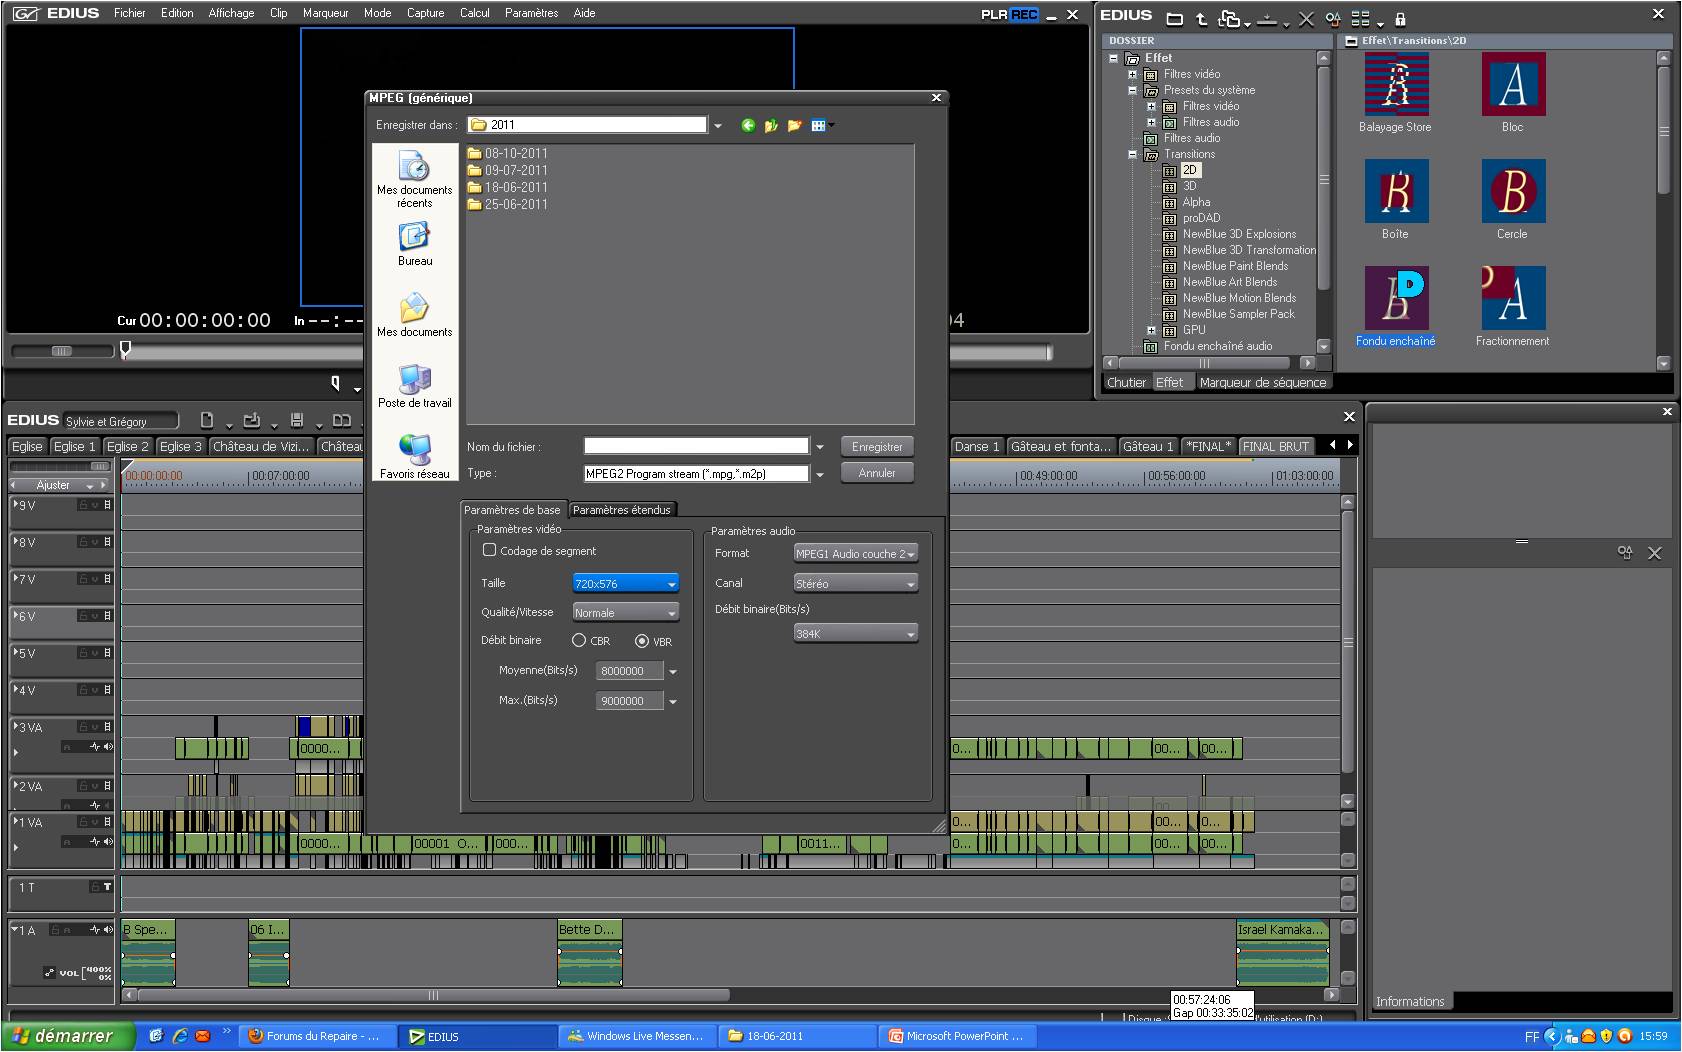Click the back arrow in the save dialog toolbar
The image size is (1682, 1052).
tap(748, 125)
